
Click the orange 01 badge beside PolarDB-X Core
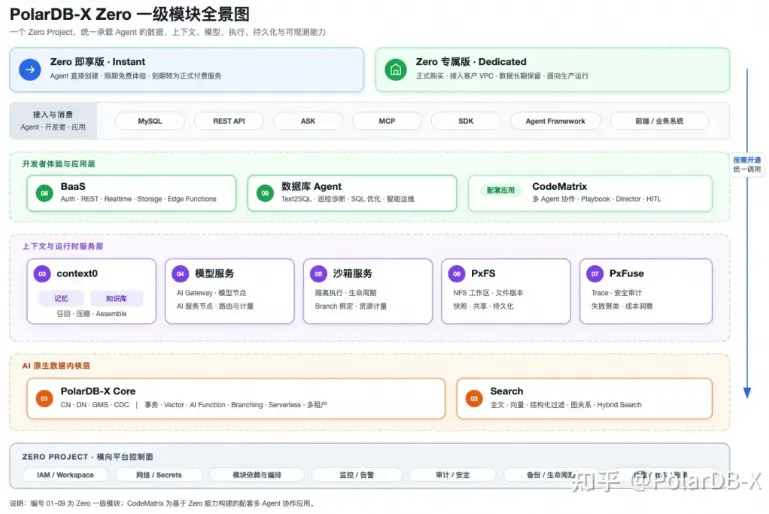[x=45, y=398]
